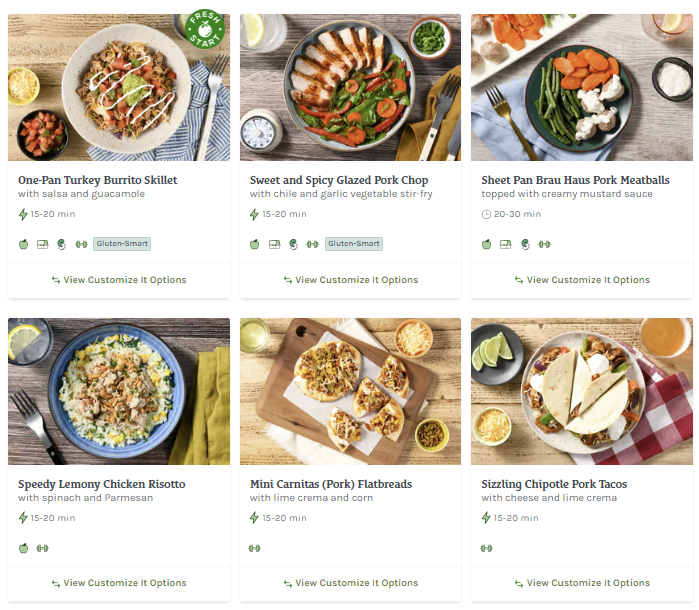Expand Customize It Options for Mini Carnitas Flatbreads
The width and height of the screenshot is (699, 610).
[x=350, y=583]
